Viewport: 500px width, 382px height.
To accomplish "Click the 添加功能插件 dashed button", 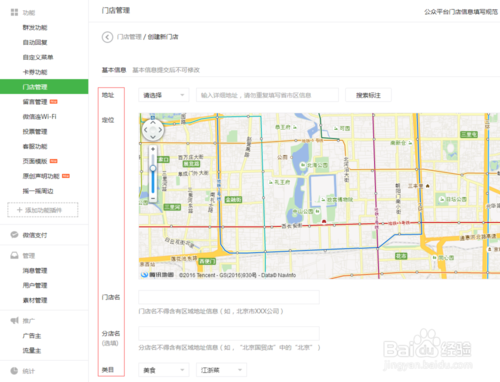I will [x=43, y=210].
